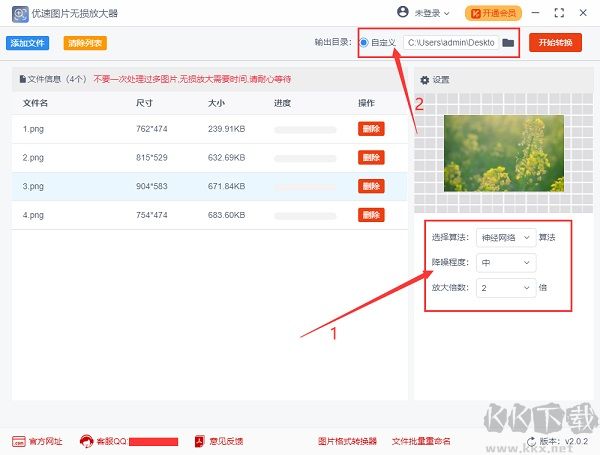This screenshot has height=455, width=600.
Task: Click the 添加文件 button
Action: 28,43
